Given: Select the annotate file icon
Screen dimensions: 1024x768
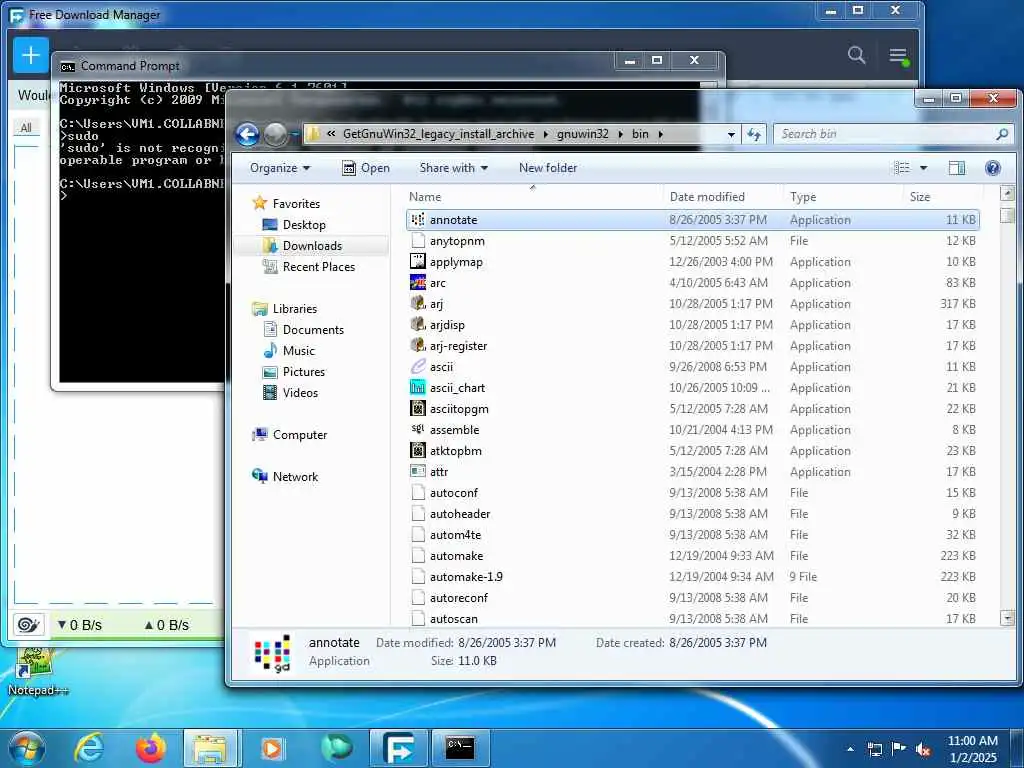Looking at the screenshot, I should tap(418, 219).
